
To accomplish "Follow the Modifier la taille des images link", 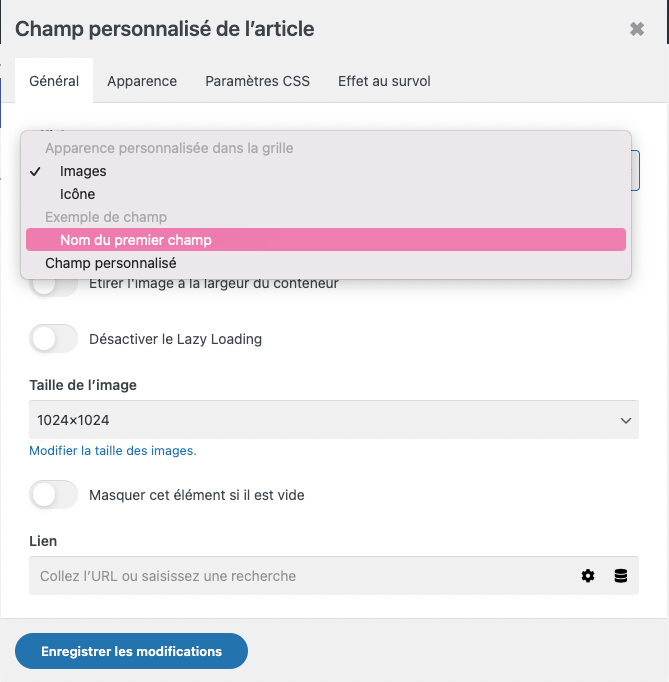I will (x=112, y=451).
